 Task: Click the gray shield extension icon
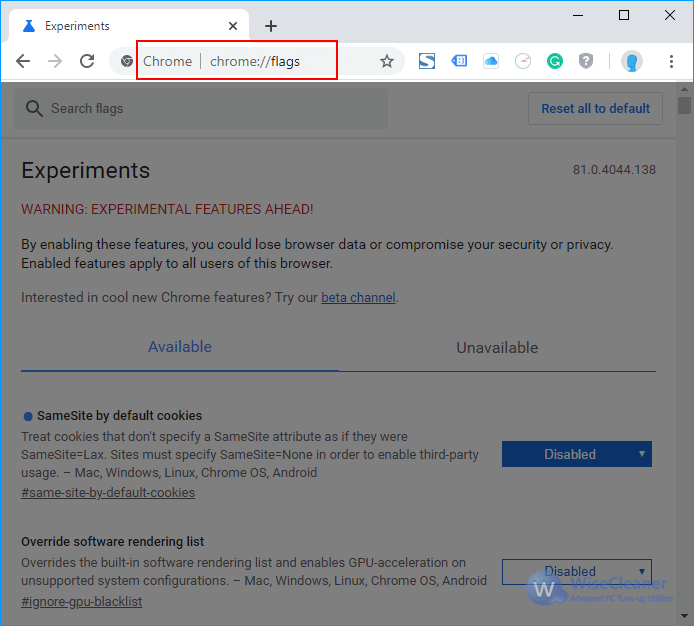(x=586, y=61)
